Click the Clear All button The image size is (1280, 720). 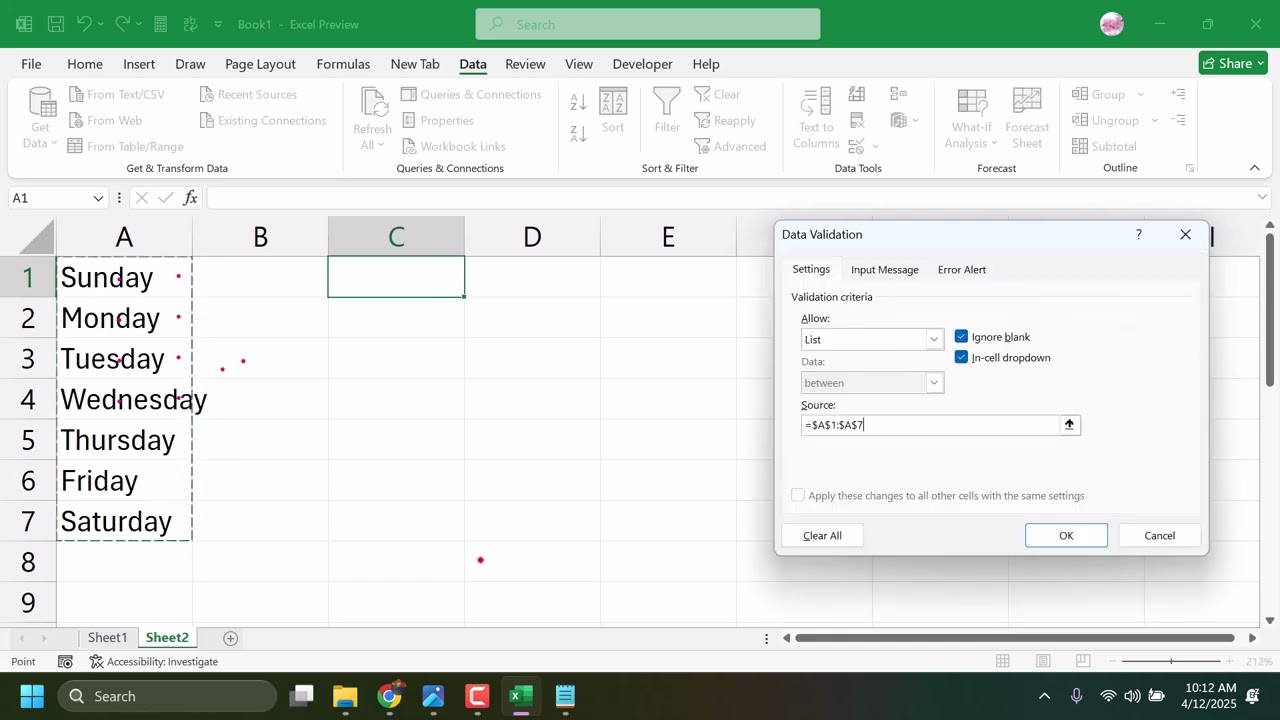coord(822,536)
